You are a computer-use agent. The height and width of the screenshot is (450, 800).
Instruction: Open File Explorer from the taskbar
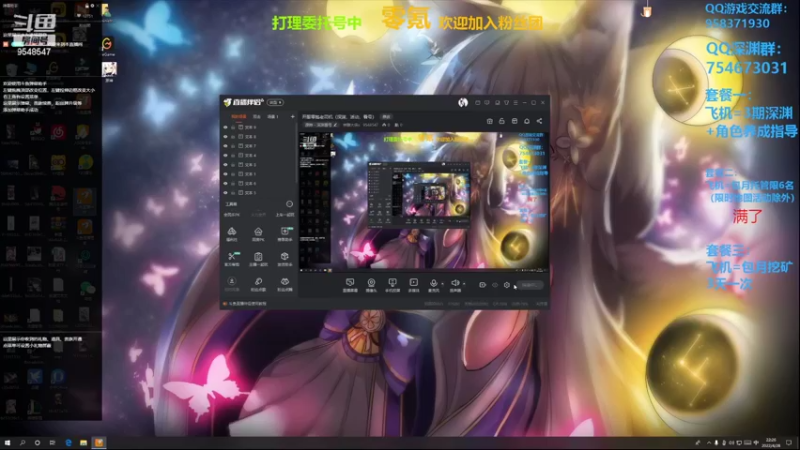[x=83, y=442]
